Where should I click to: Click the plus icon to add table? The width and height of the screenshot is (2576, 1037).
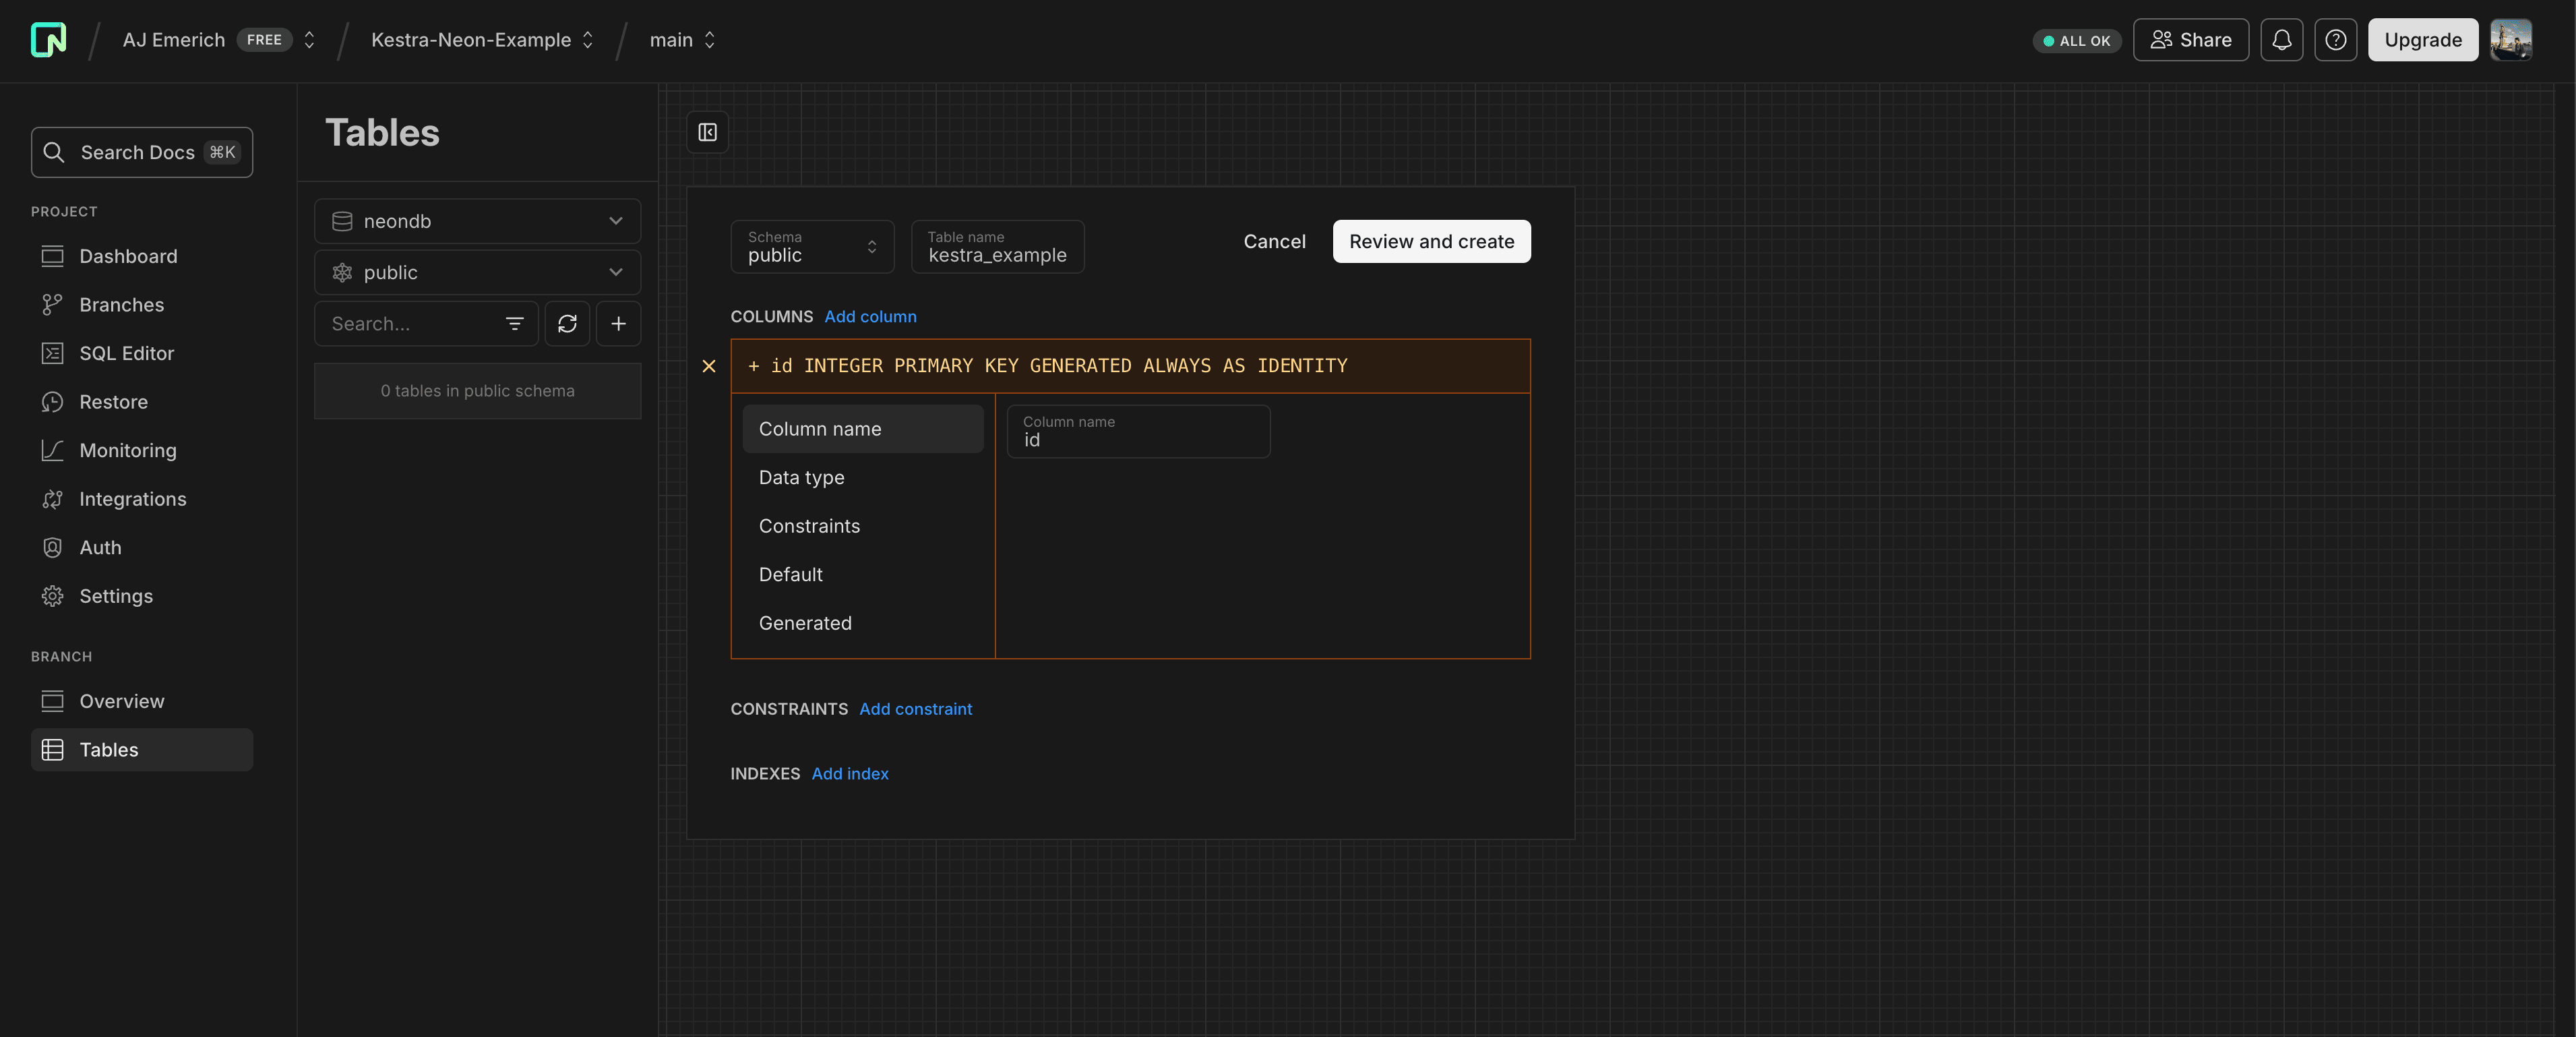pyautogui.click(x=618, y=323)
